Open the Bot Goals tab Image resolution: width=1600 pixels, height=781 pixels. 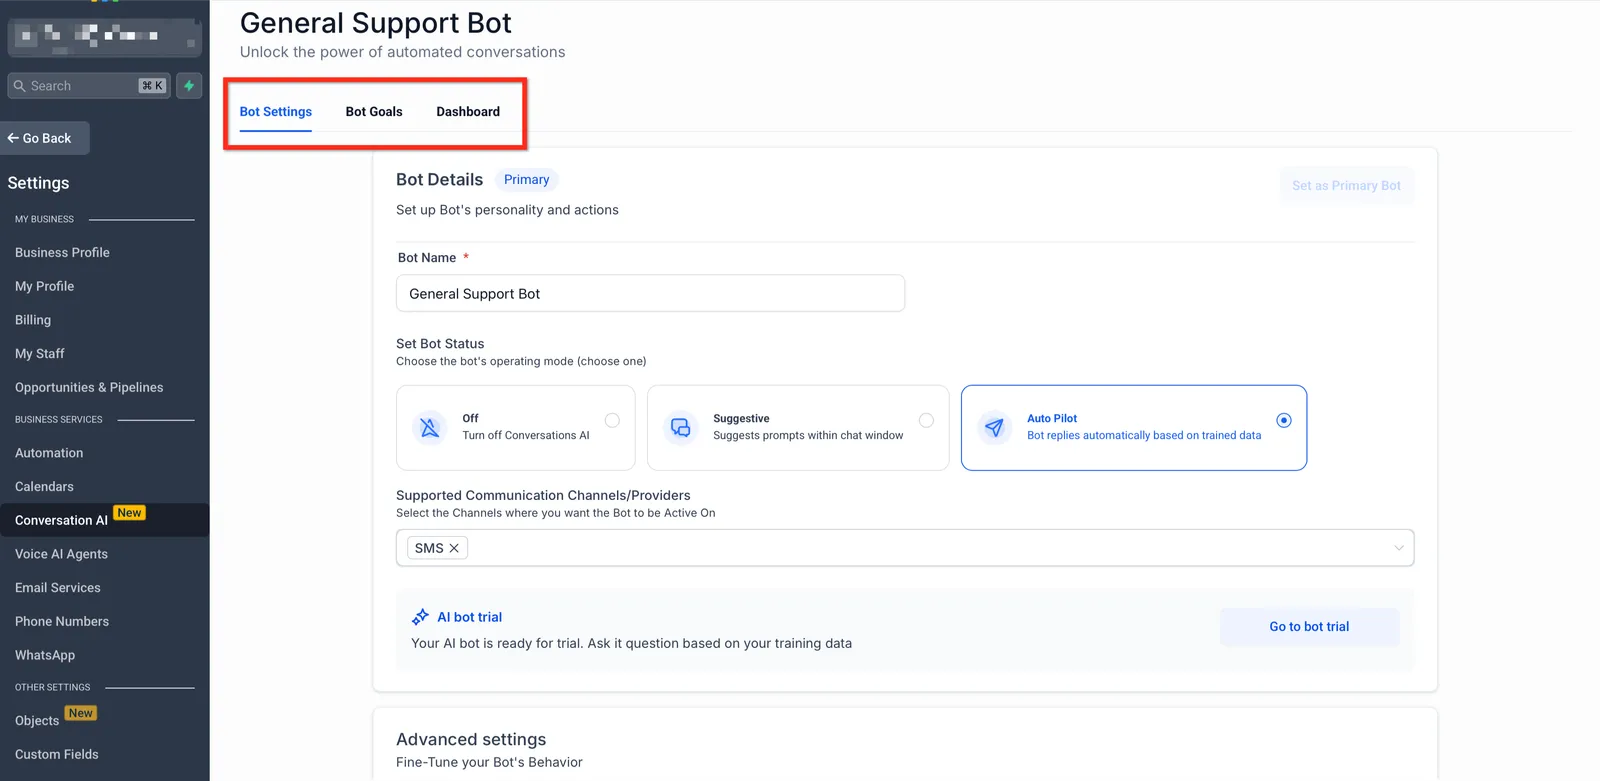click(x=374, y=112)
